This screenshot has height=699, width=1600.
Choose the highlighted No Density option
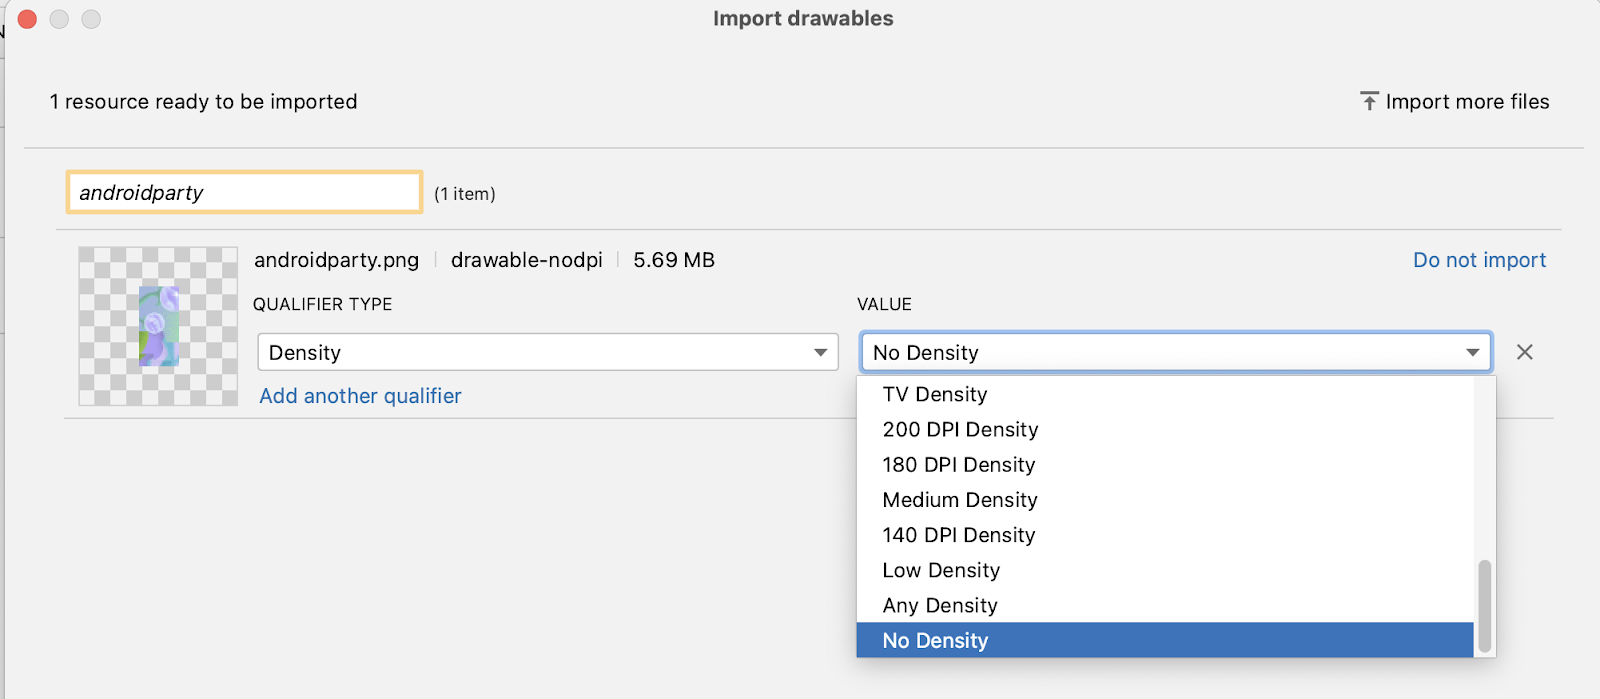click(x=934, y=640)
